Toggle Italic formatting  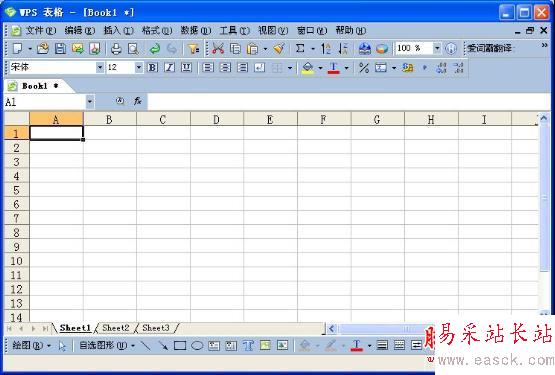click(x=170, y=67)
